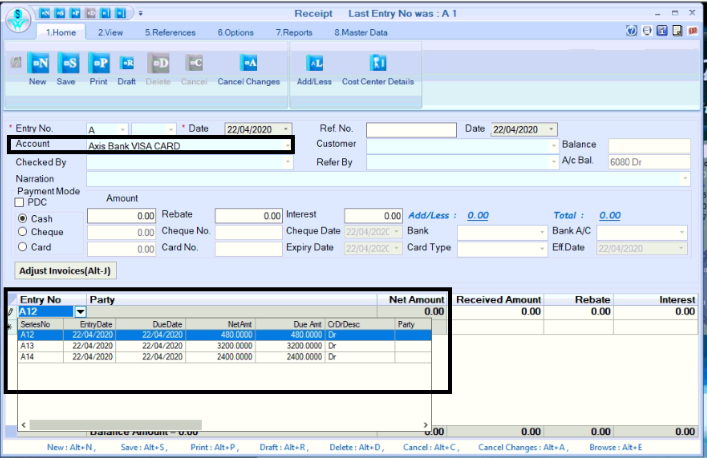This screenshot has width=707, height=458.
Task: Open the grid Entry No A12 dropdown arrow
Action: (x=80, y=311)
